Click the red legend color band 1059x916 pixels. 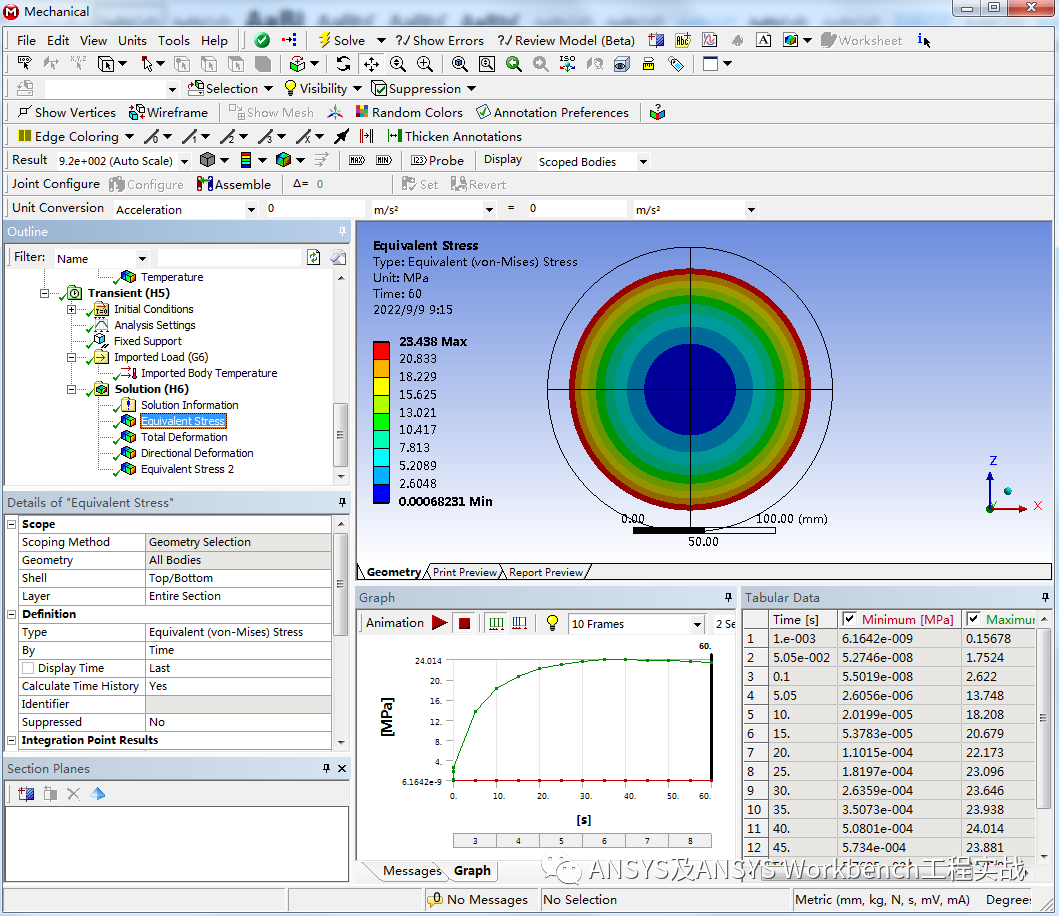click(x=382, y=350)
